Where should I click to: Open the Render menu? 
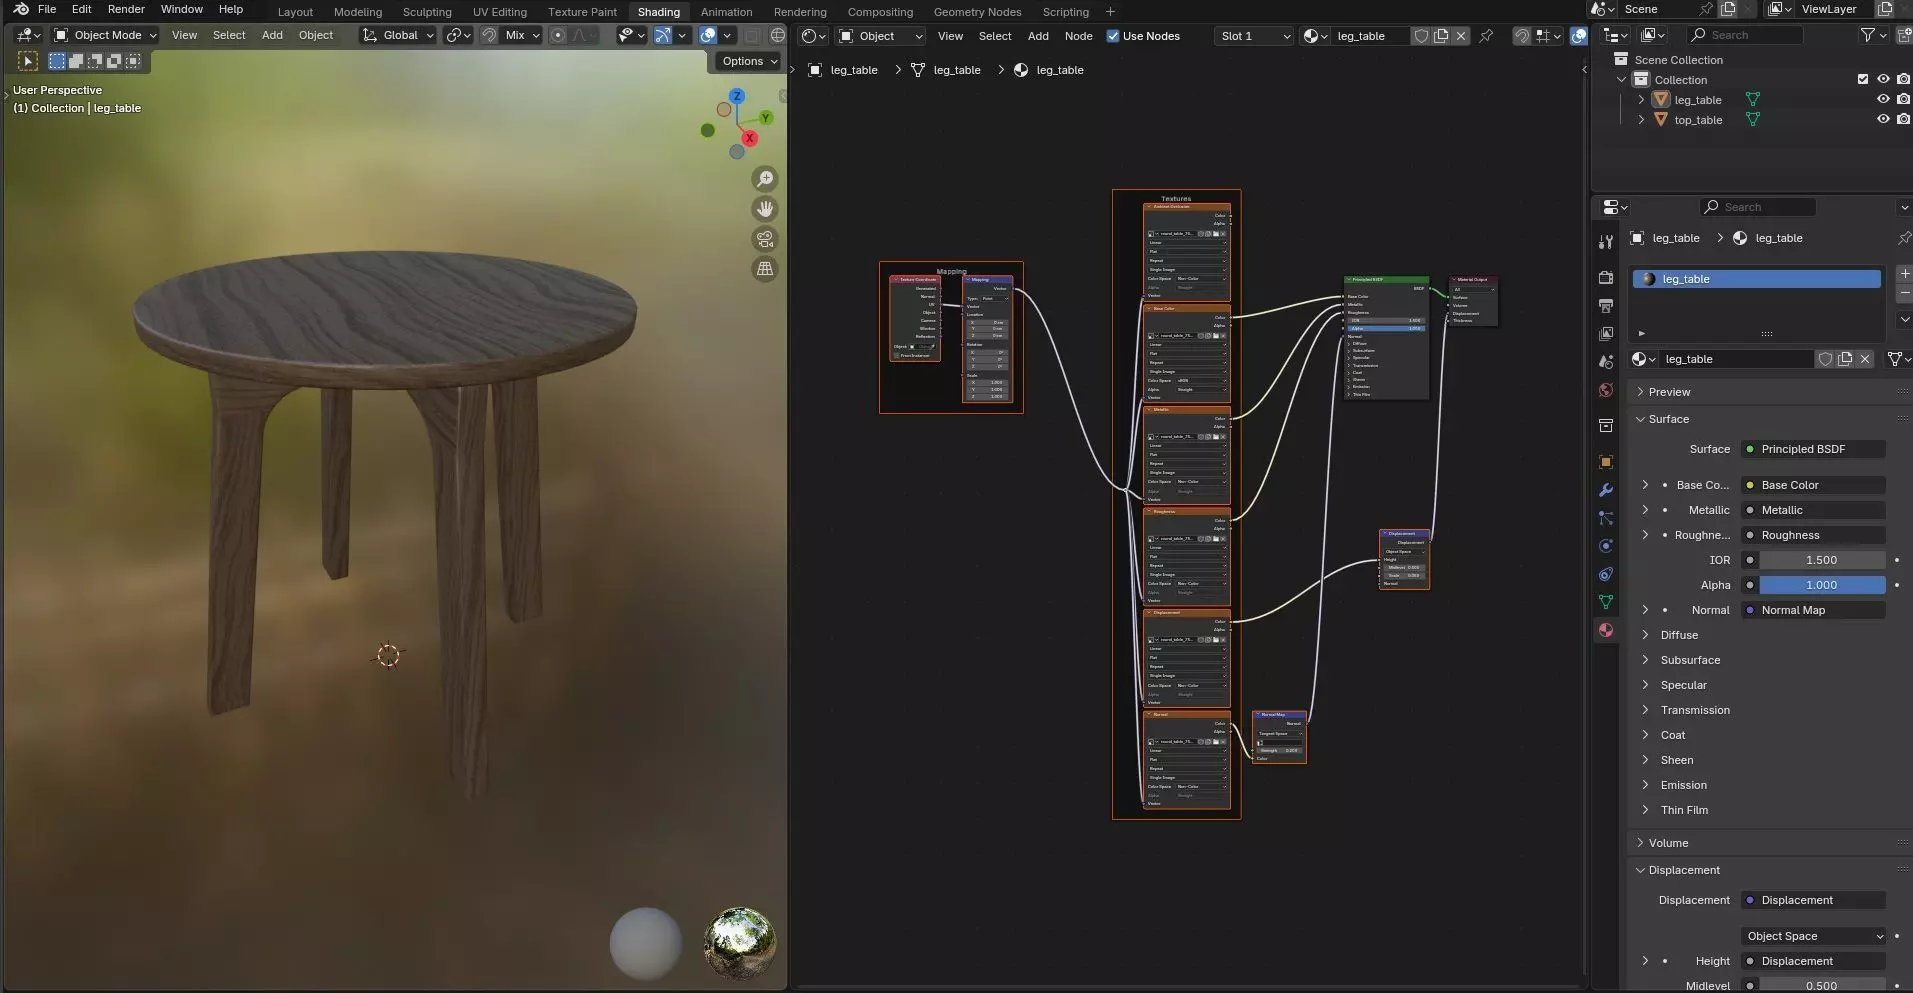pos(126,9)
